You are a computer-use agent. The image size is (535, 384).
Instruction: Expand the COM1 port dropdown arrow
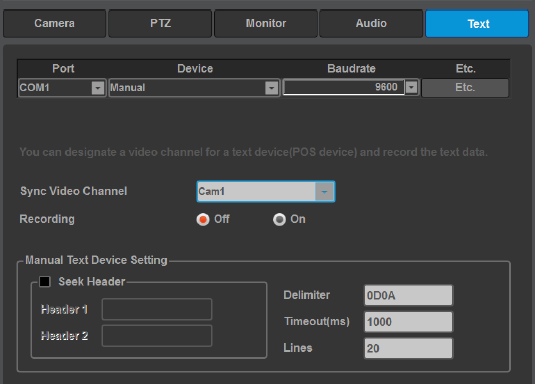click(x=98, y=88)
